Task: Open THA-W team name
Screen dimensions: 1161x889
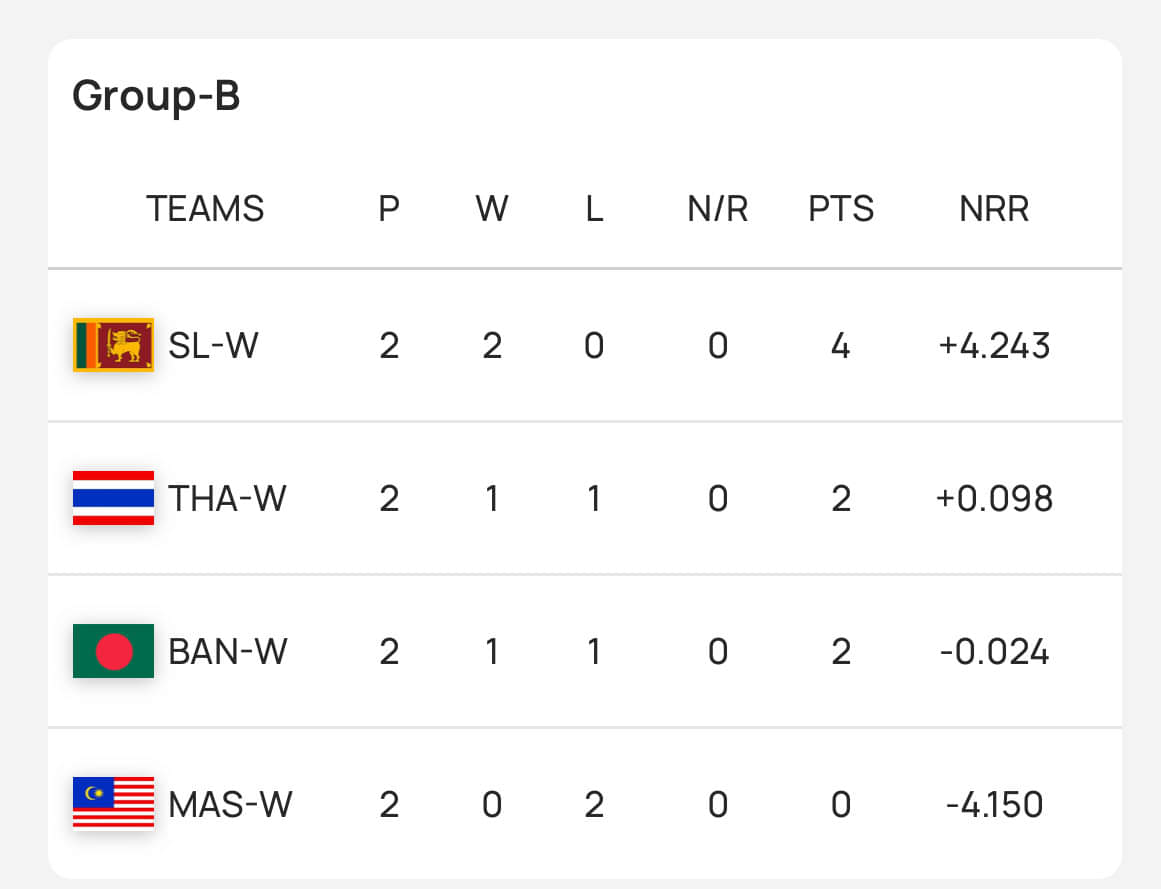Action: pos(227,498)
